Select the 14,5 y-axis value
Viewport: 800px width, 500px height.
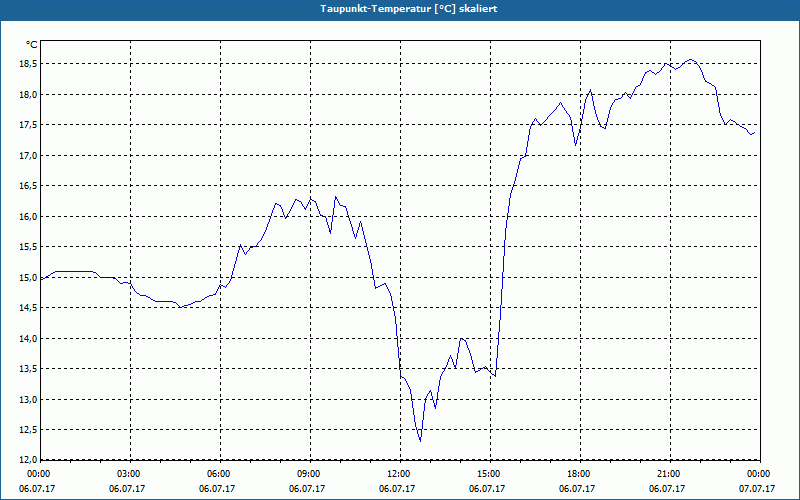(x=28, y=308)
